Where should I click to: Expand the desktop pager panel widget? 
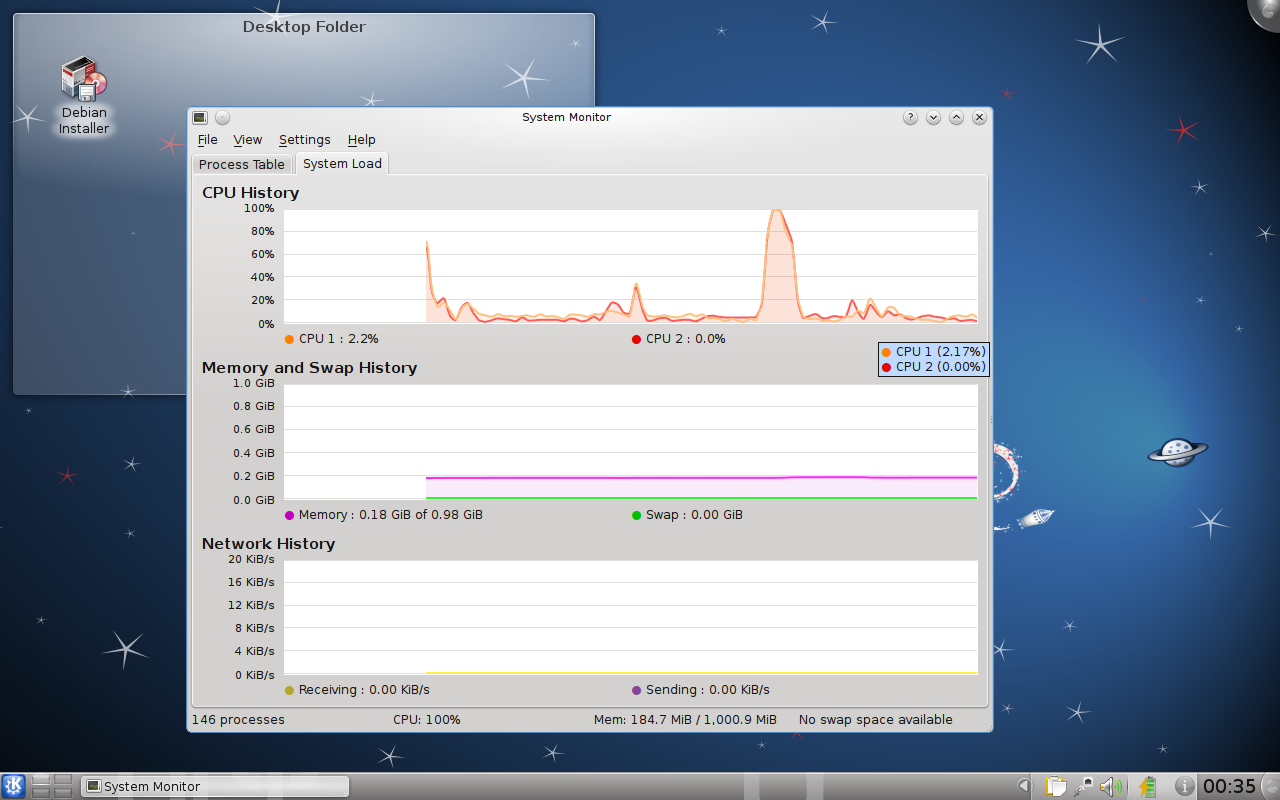[x=53, y=786]
